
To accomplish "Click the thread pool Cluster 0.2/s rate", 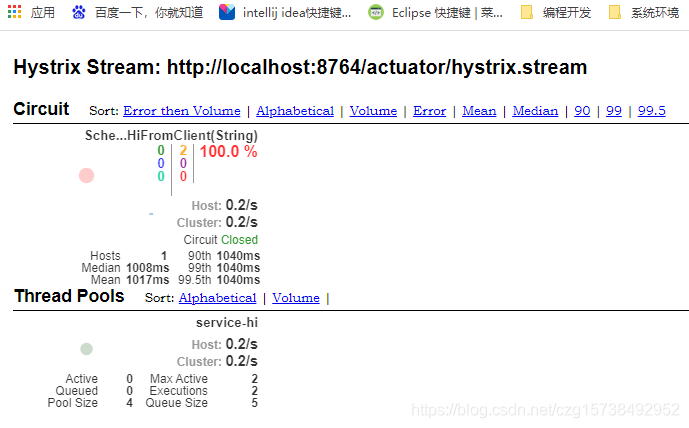I will pos(242,361).
